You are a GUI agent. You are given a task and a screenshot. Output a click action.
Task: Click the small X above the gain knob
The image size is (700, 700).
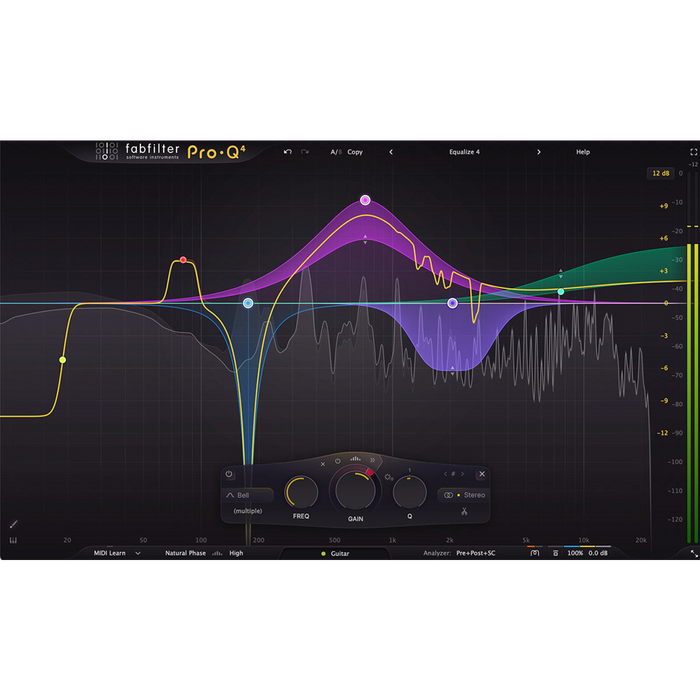point(323,464)
